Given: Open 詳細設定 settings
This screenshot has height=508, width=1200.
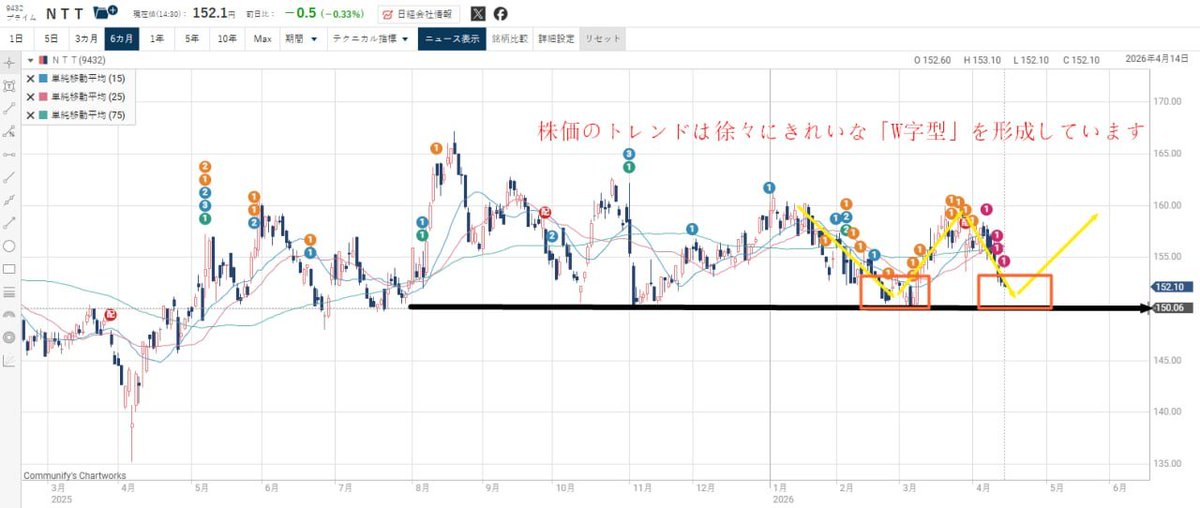Looking at the screenshot, I should click(x=556, y=39).
